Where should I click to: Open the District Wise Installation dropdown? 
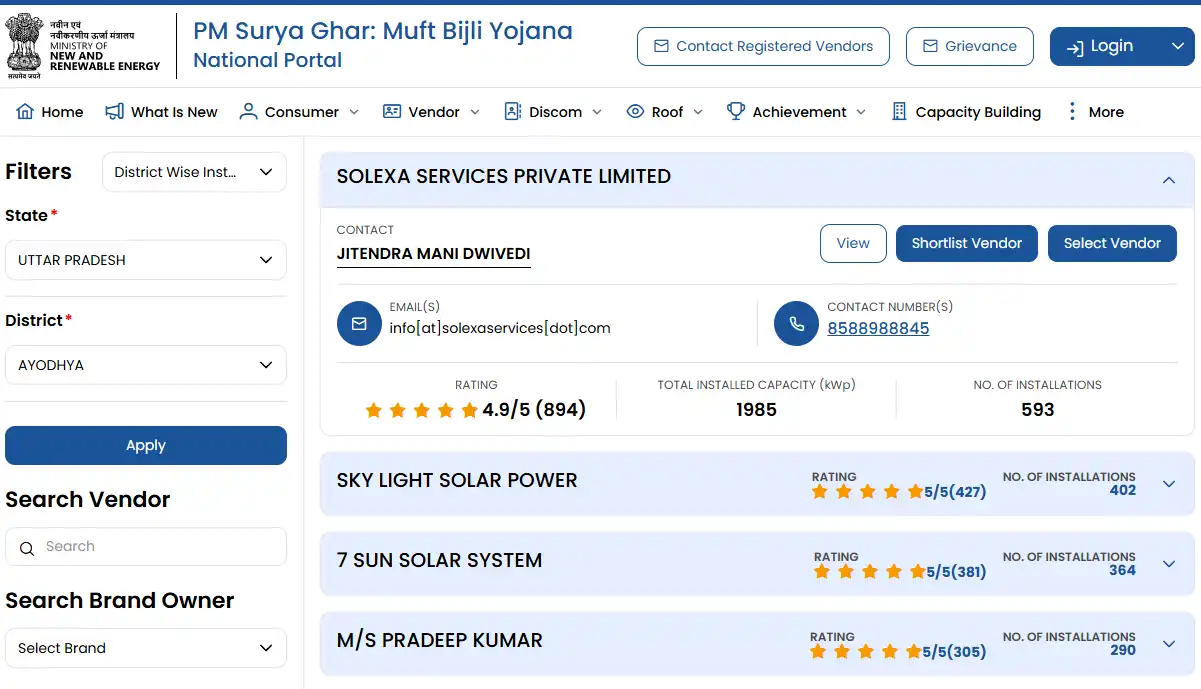[x=194, y=172]
